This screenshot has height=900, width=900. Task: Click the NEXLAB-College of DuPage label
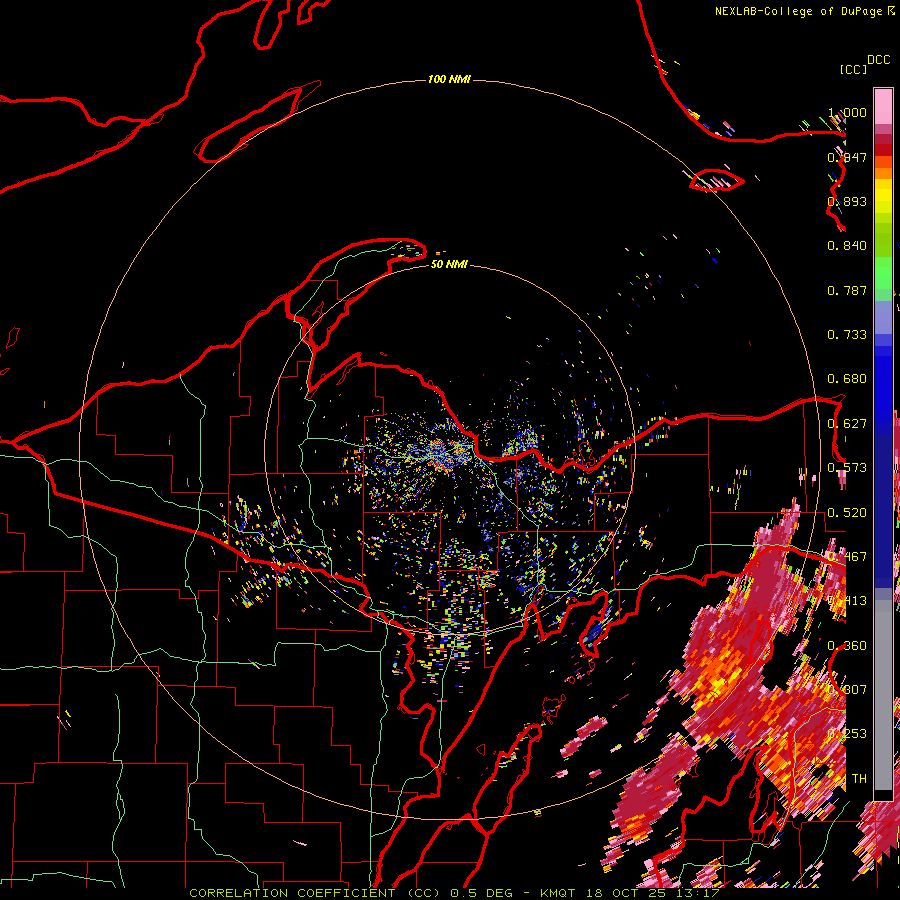pyautogui.click(x=798, y=11)
